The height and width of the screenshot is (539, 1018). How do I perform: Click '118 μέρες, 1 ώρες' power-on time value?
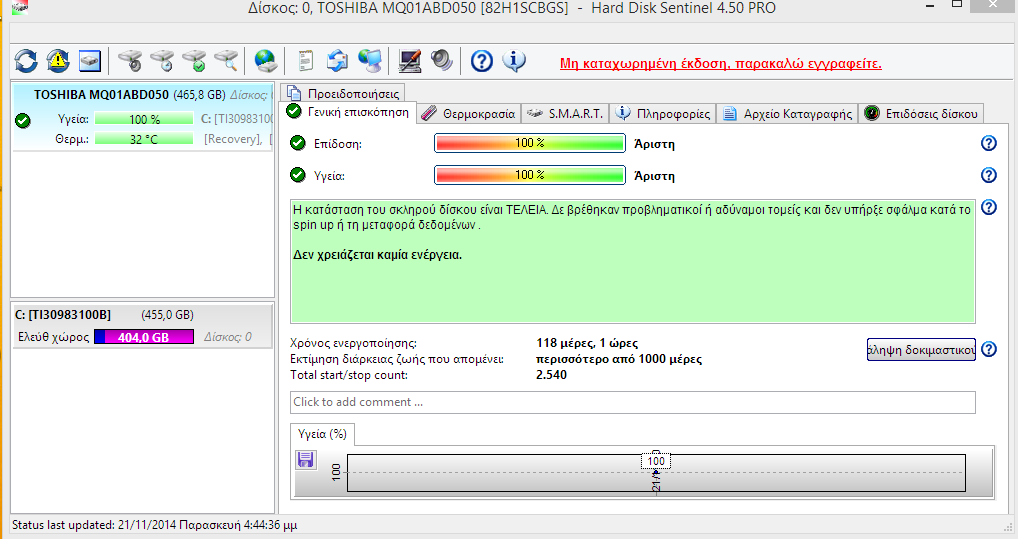[x=587, y=343]
